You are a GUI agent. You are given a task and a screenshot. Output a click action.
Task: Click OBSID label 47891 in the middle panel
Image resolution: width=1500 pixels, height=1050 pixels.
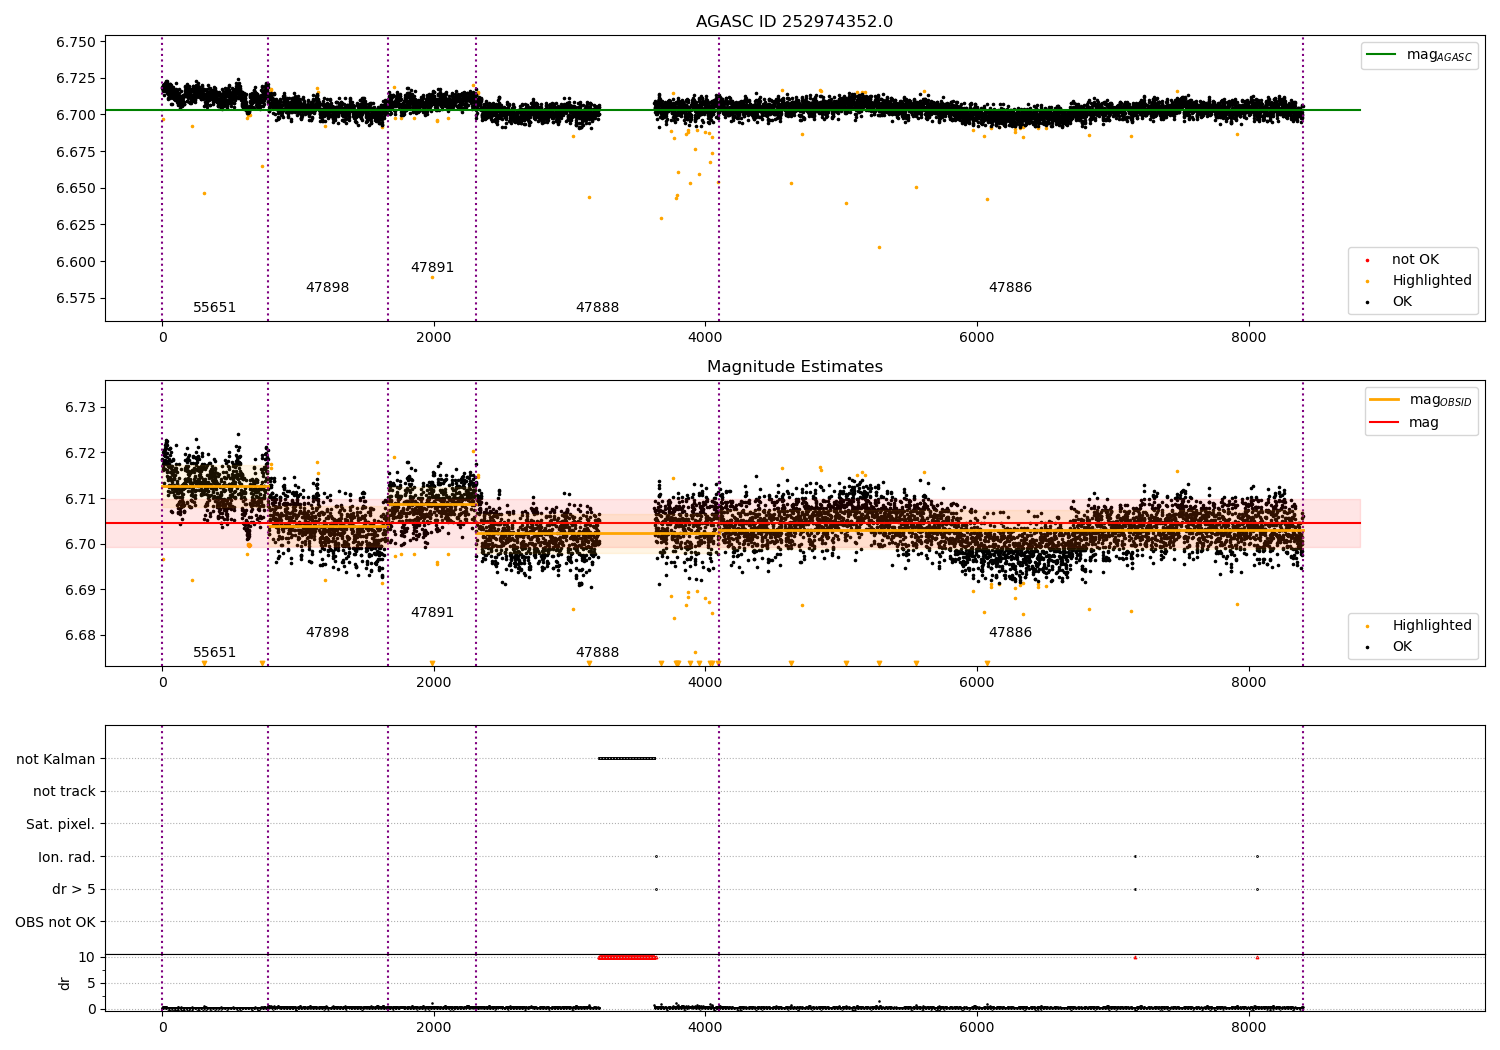tap(432, 613)
